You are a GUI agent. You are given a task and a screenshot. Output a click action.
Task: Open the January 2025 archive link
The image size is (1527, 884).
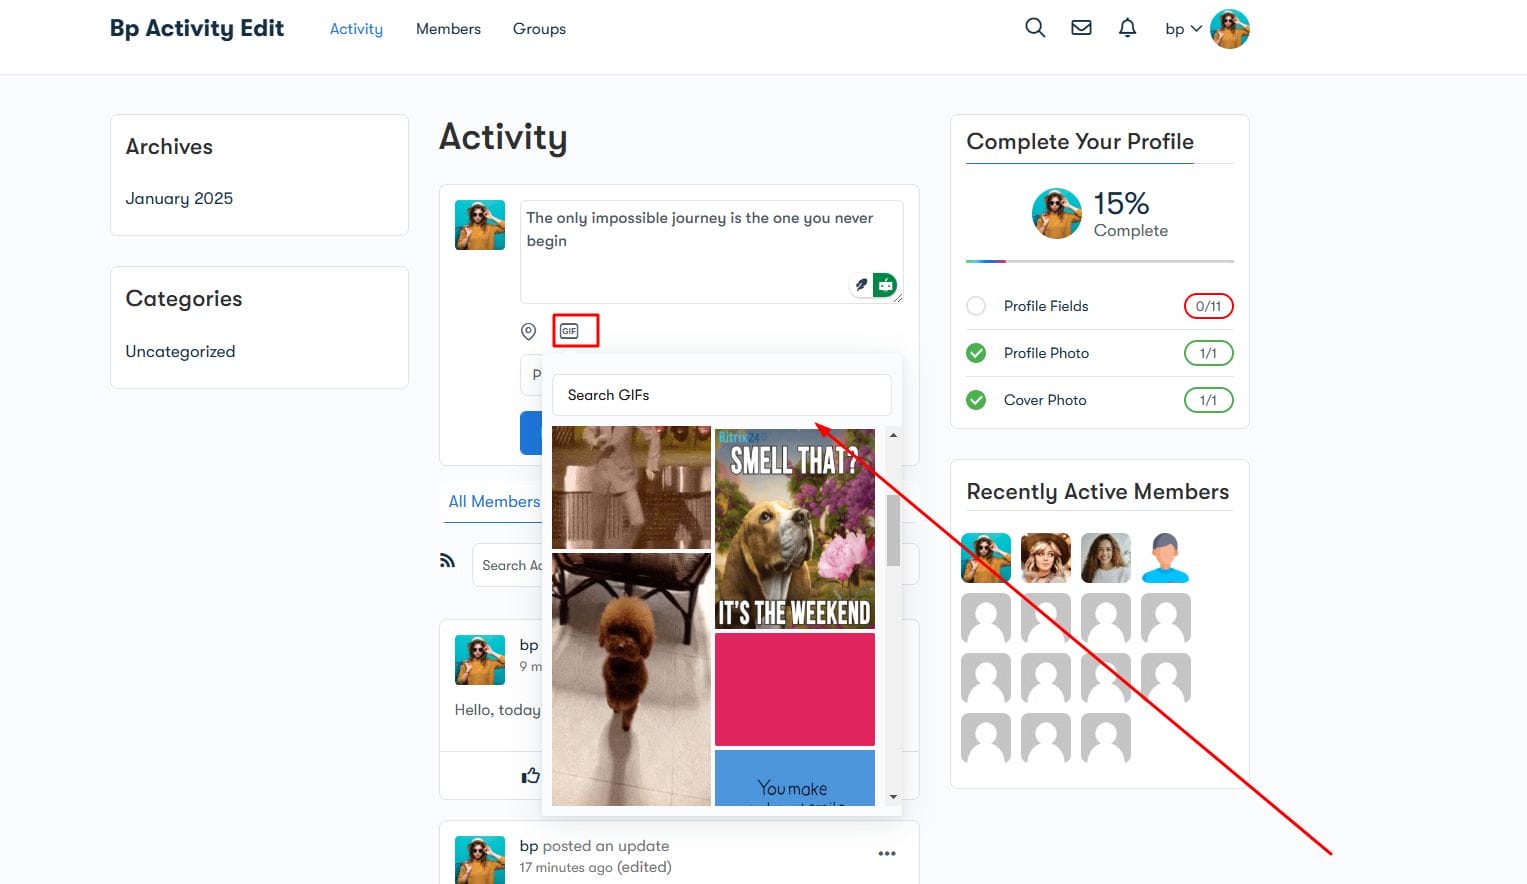[x=179, y=198]
